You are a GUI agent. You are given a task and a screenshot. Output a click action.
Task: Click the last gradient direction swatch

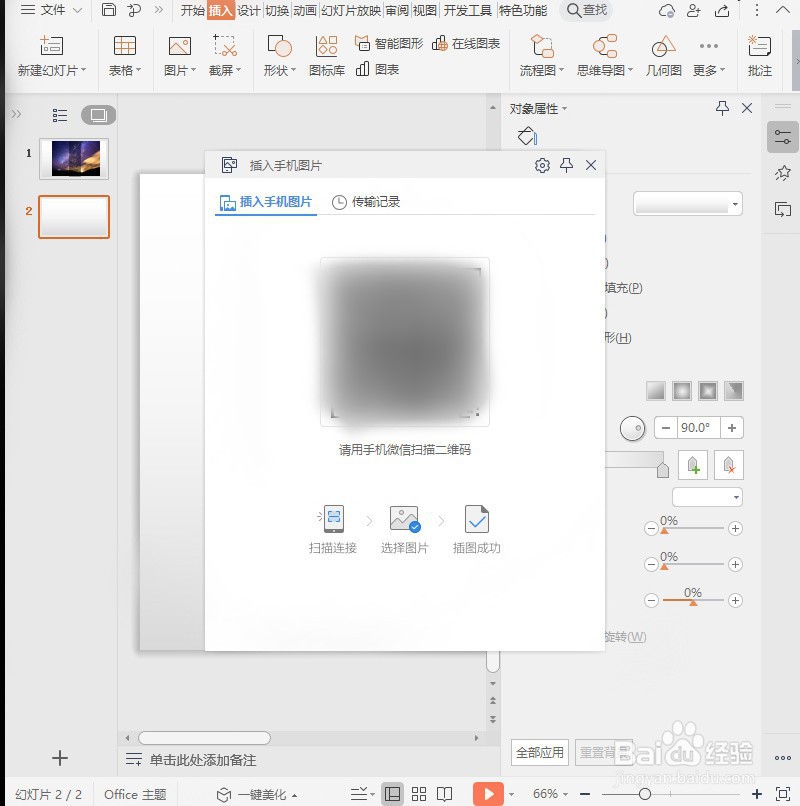734,391
